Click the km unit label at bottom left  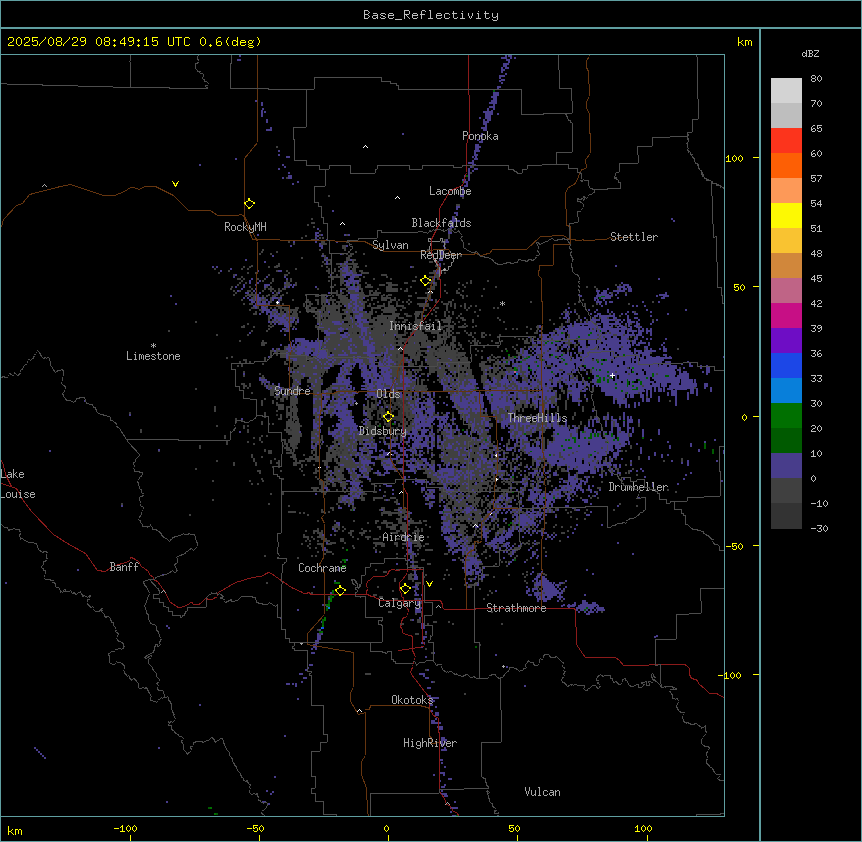14,830
